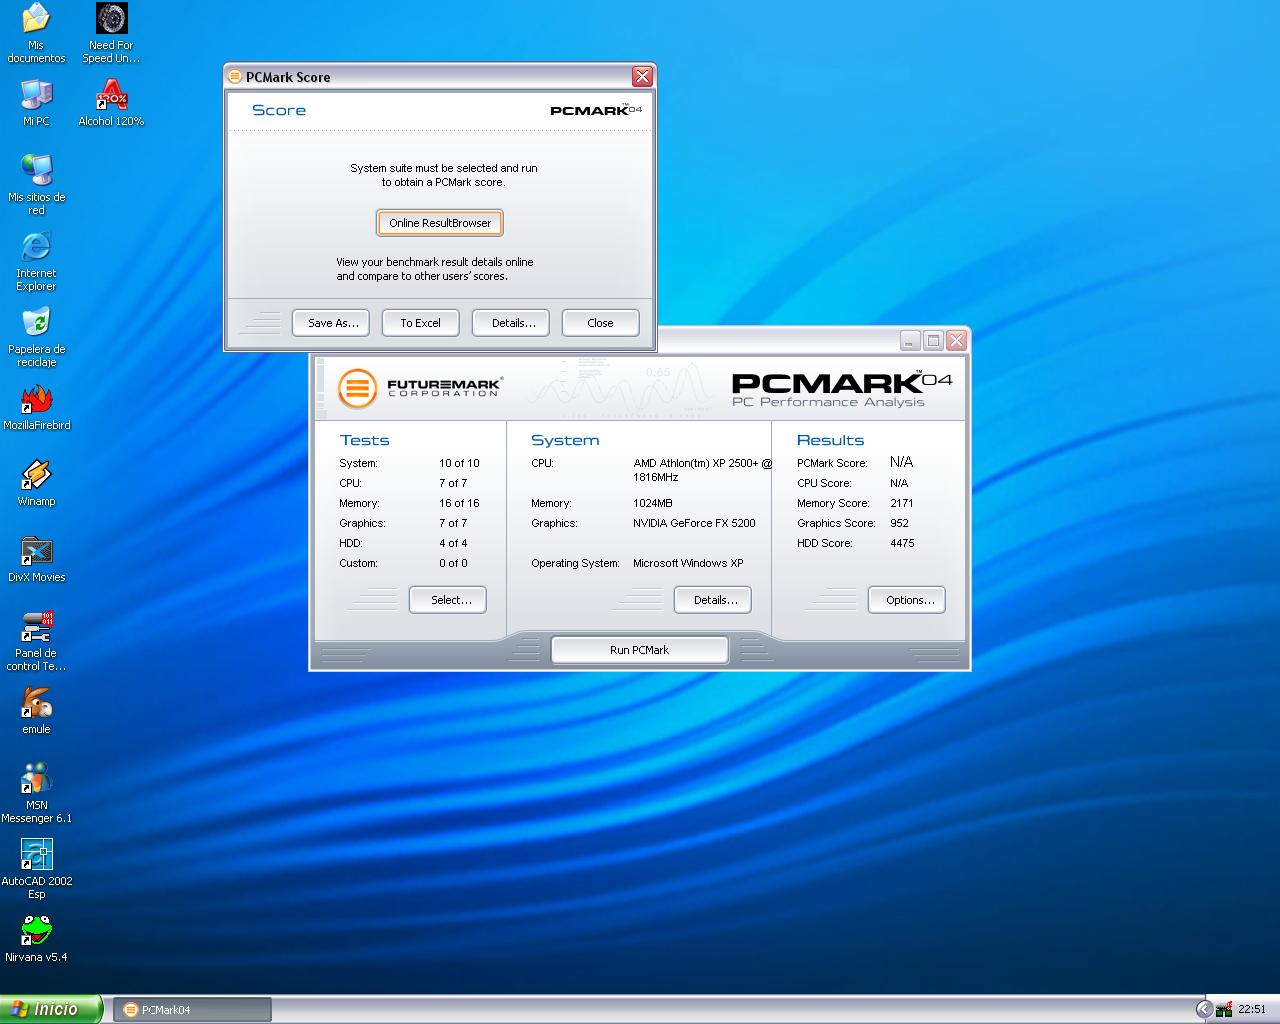Click the To Excel button
Viewport: 1280px width, 1024px height.
[420, 323]
